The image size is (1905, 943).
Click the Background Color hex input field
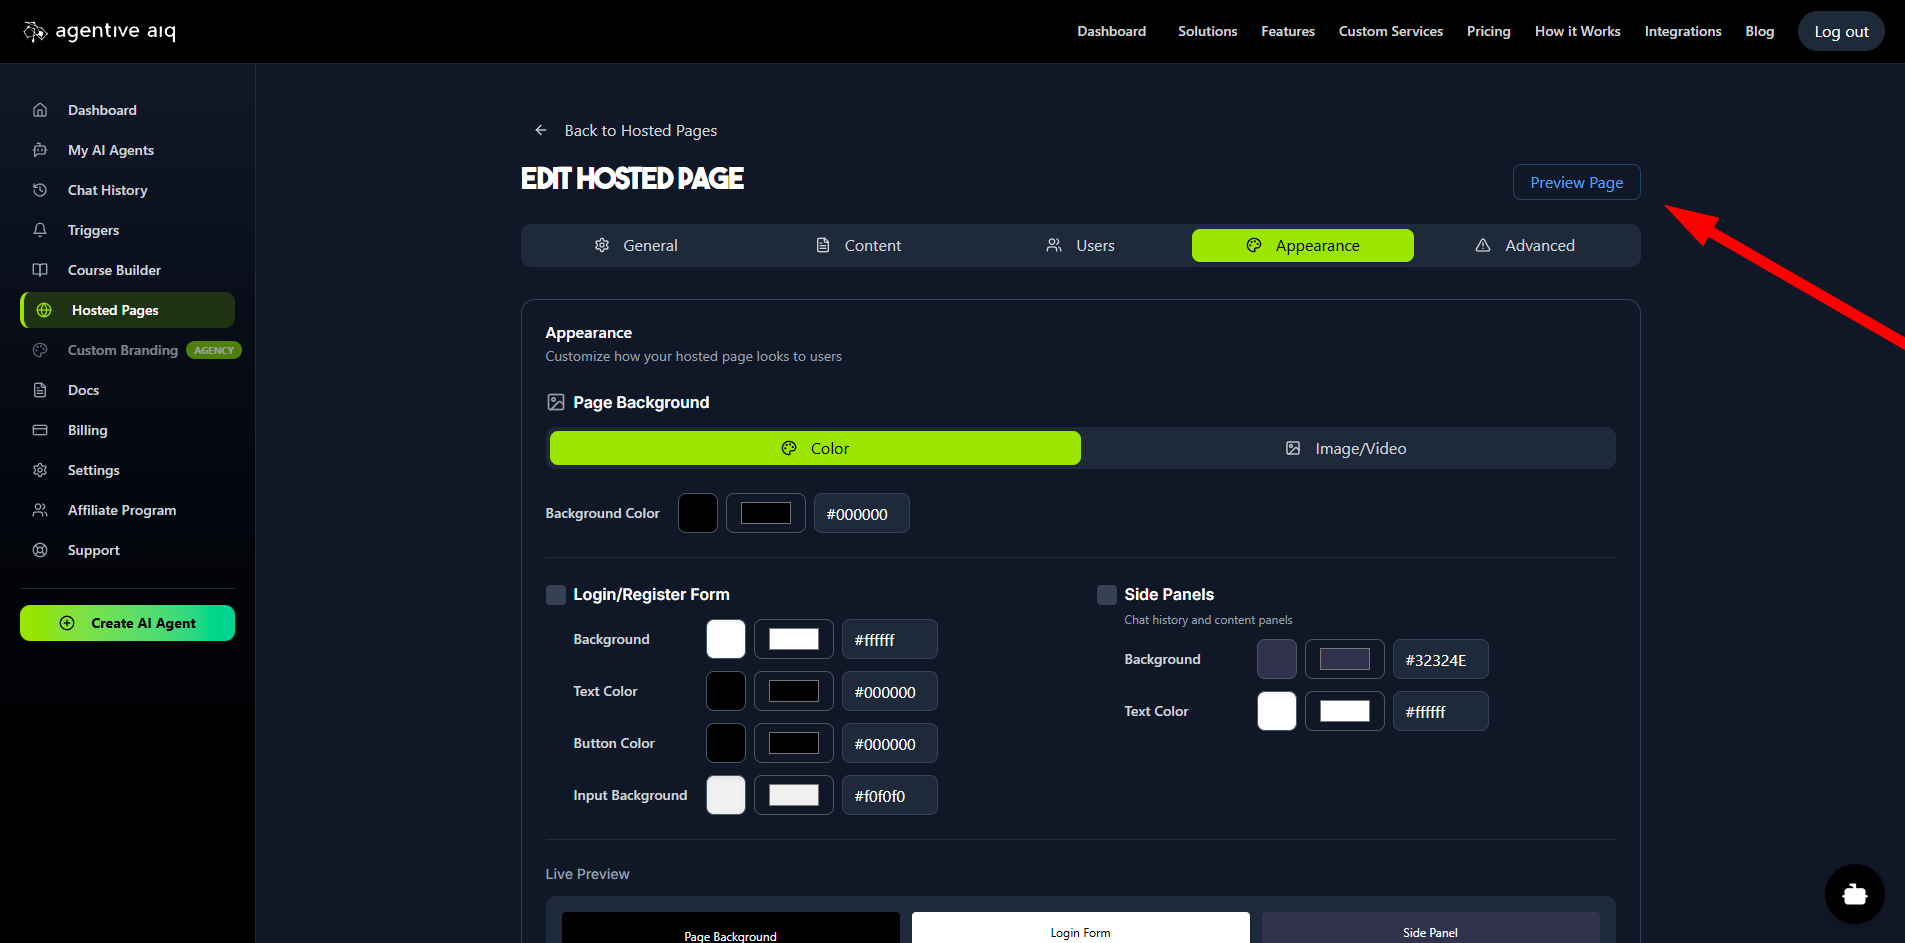(861, 514)
